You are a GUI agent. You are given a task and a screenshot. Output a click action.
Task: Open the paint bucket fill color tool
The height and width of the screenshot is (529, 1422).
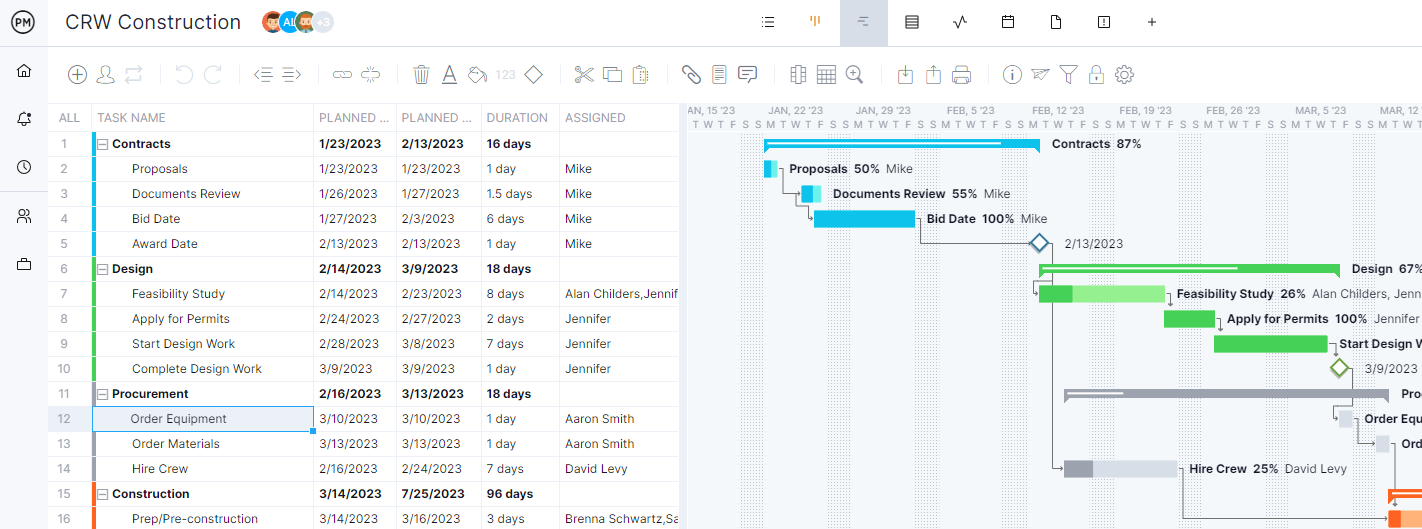pyautogui.click(x=478, y=75)
